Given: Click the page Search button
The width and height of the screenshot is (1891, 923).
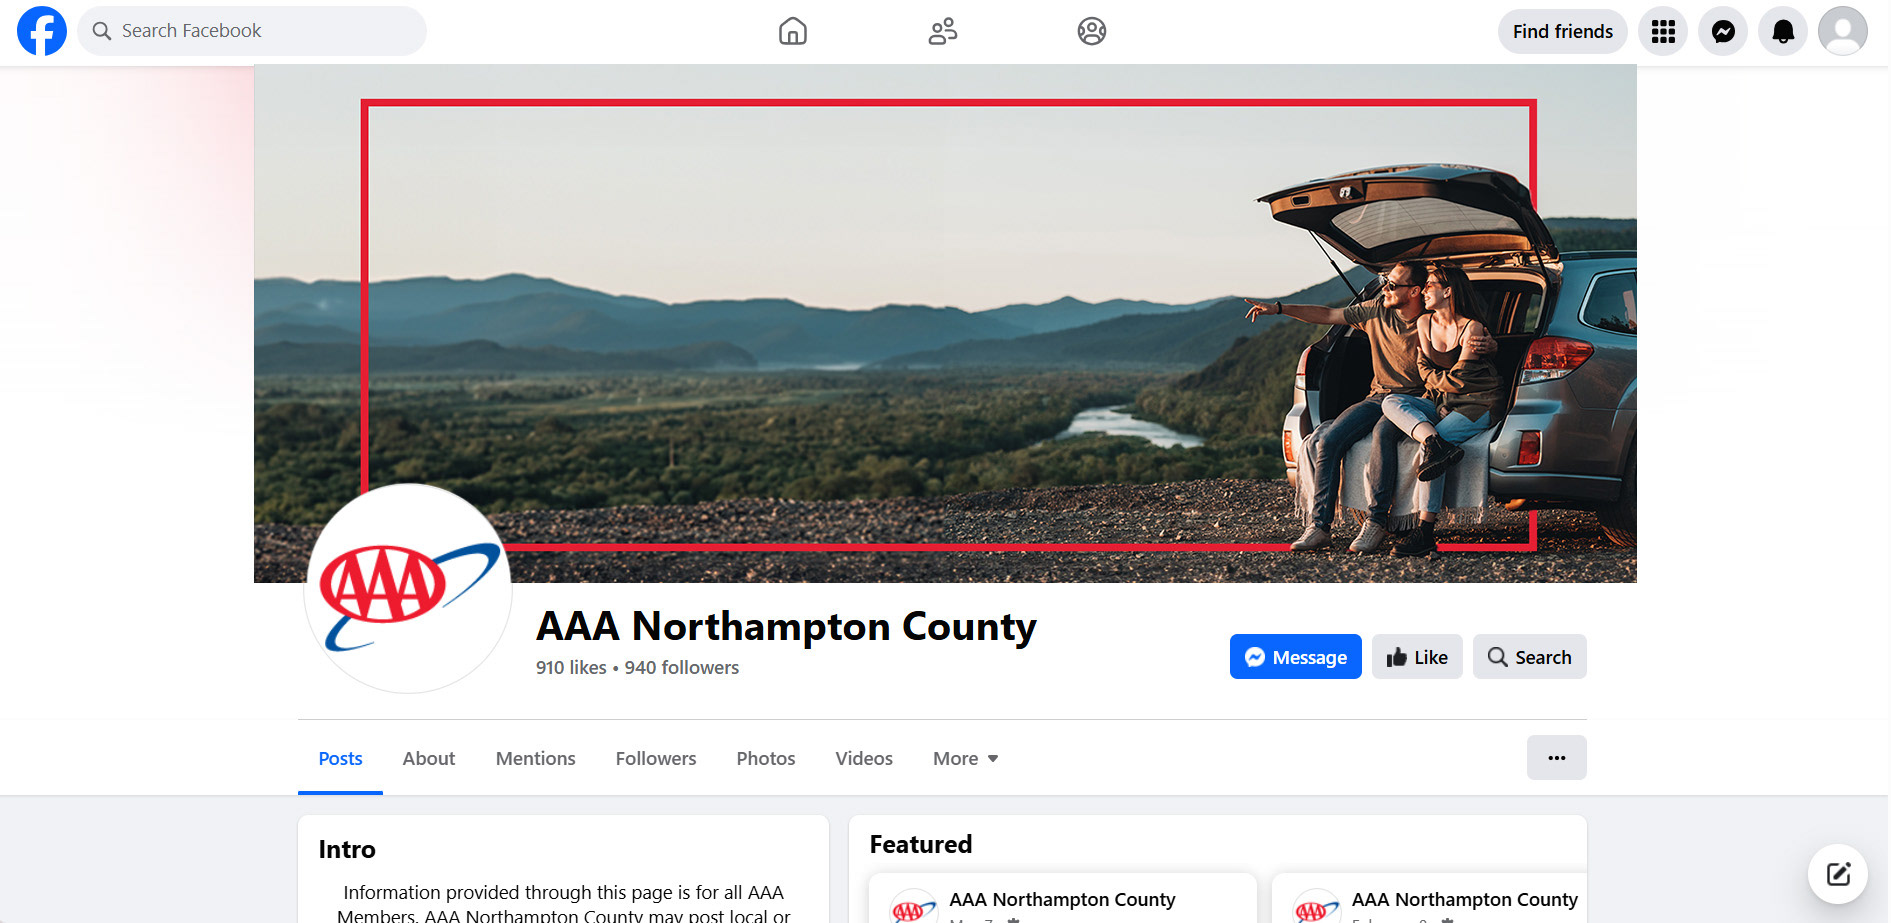Looking at the screenshot, I should (x=1529, y=657).
